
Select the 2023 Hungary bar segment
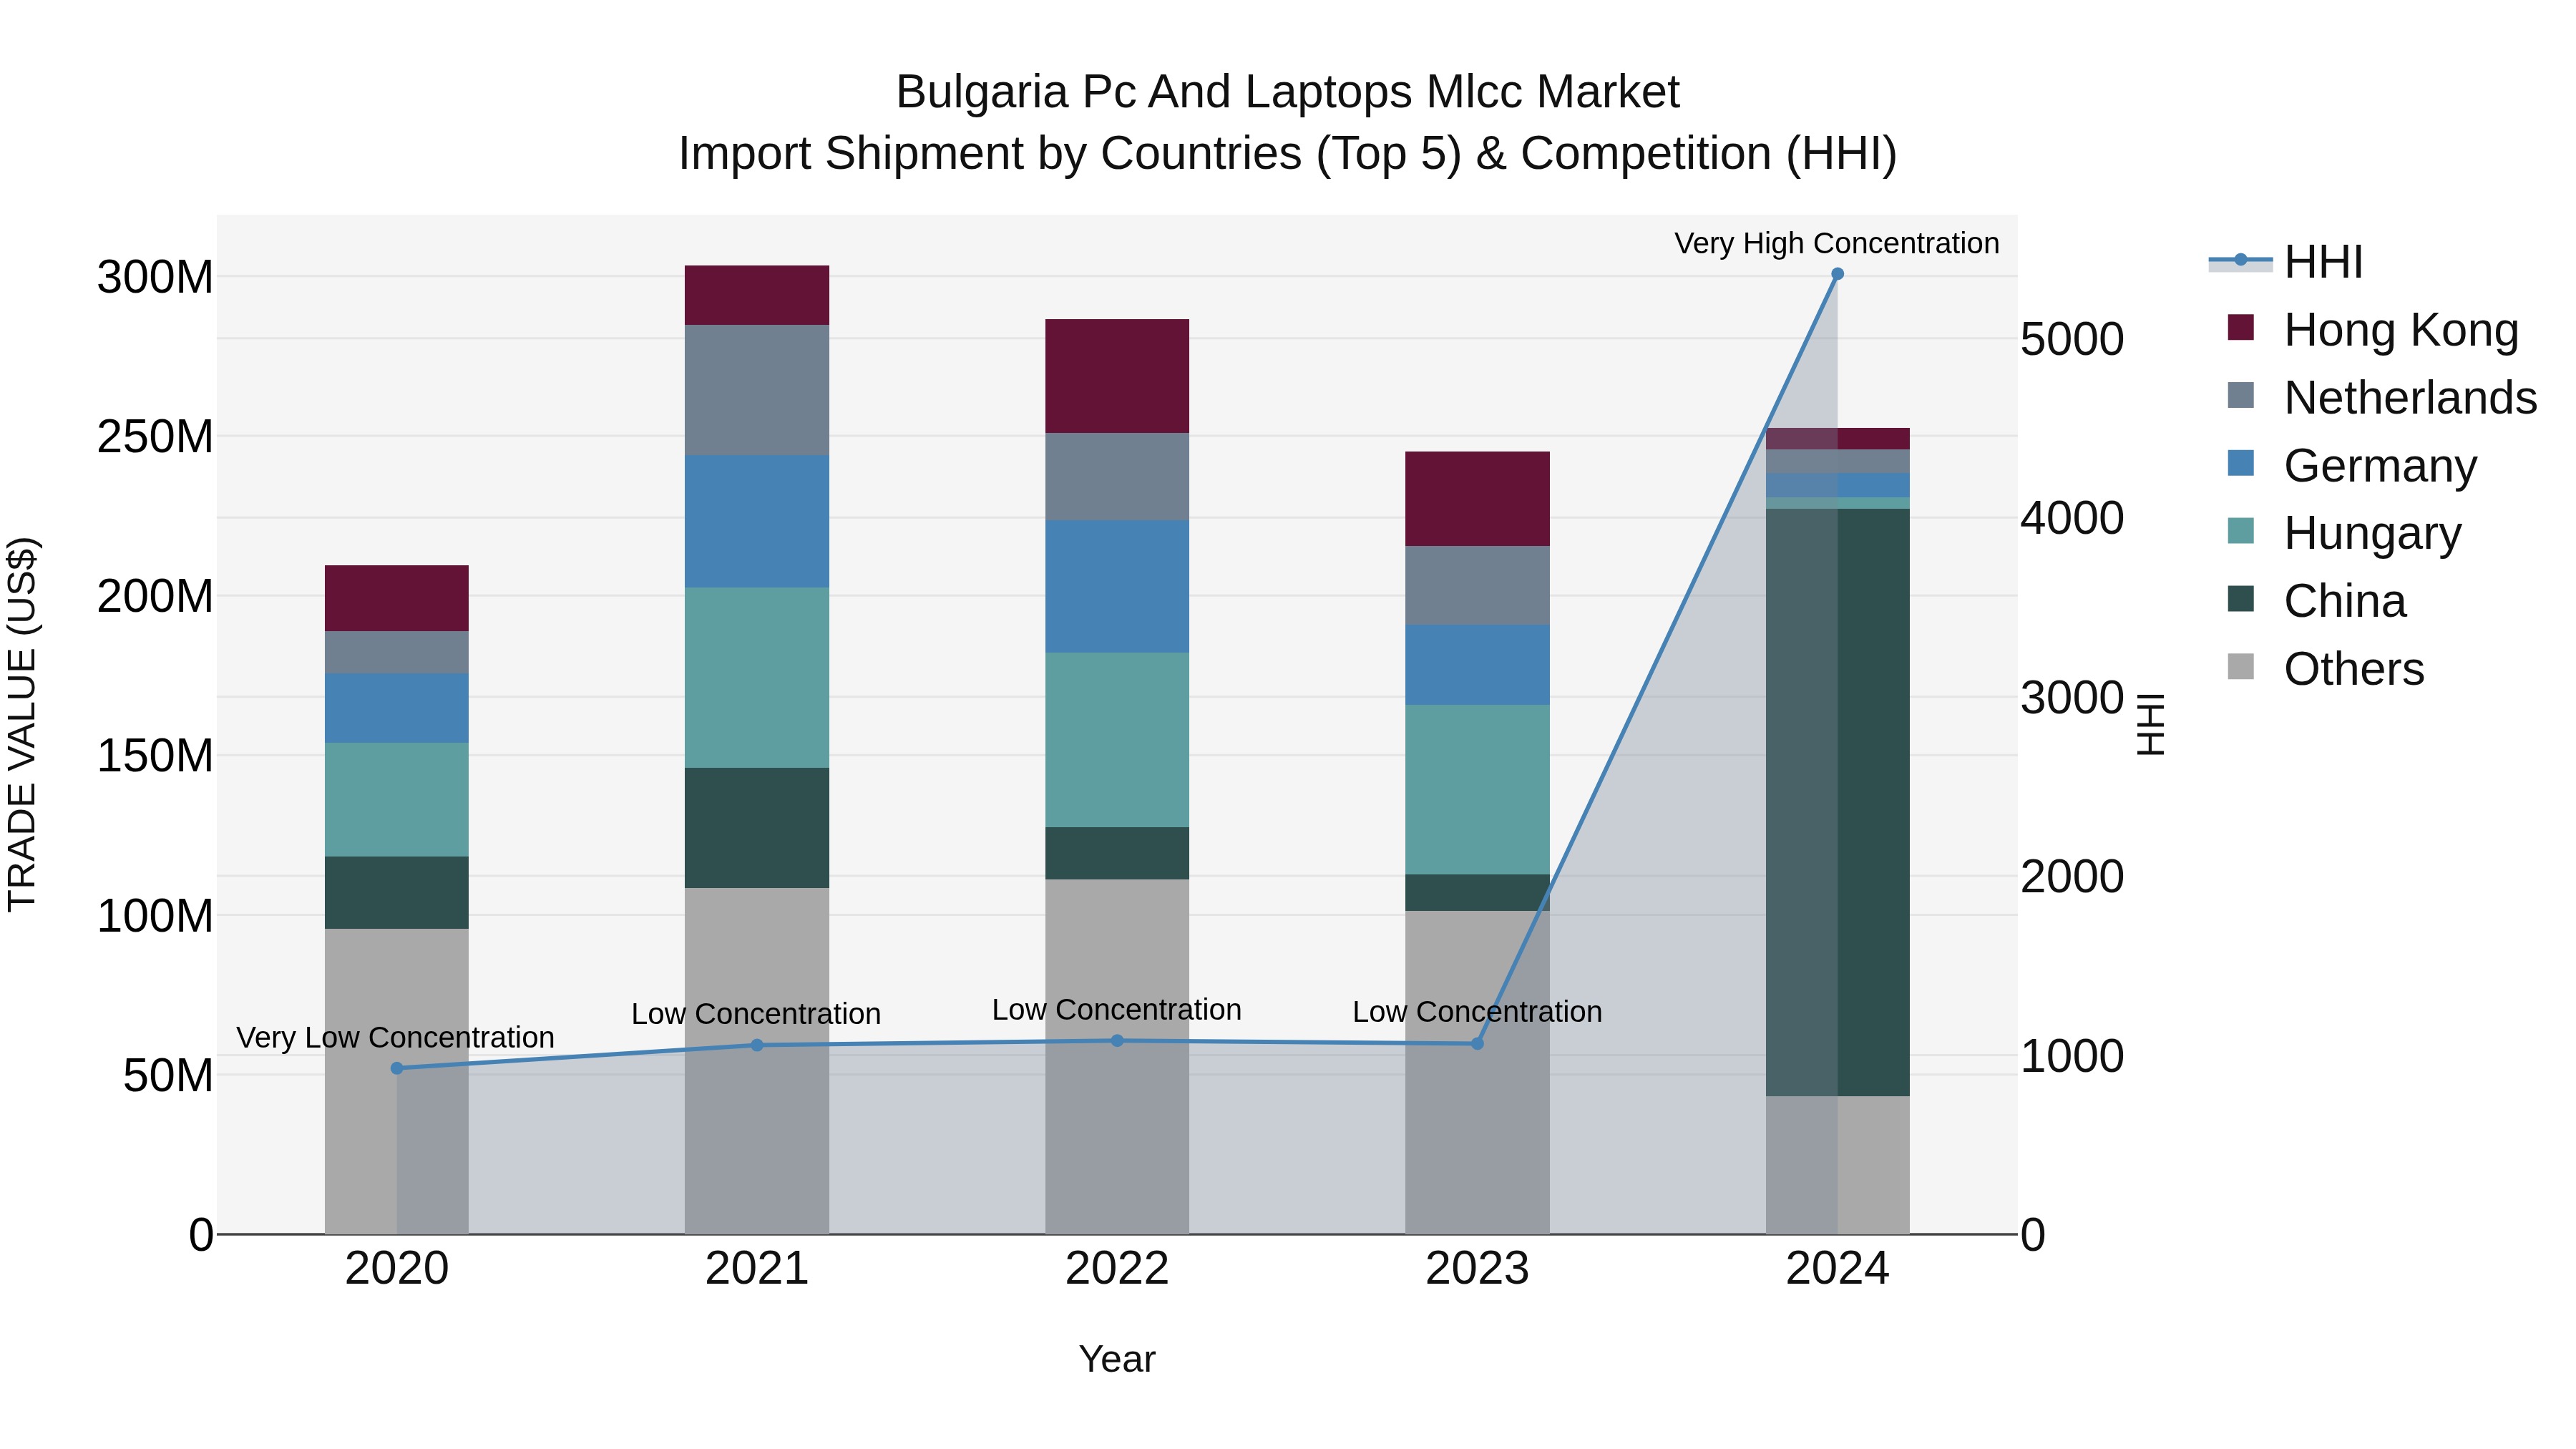pos(1477,790)
